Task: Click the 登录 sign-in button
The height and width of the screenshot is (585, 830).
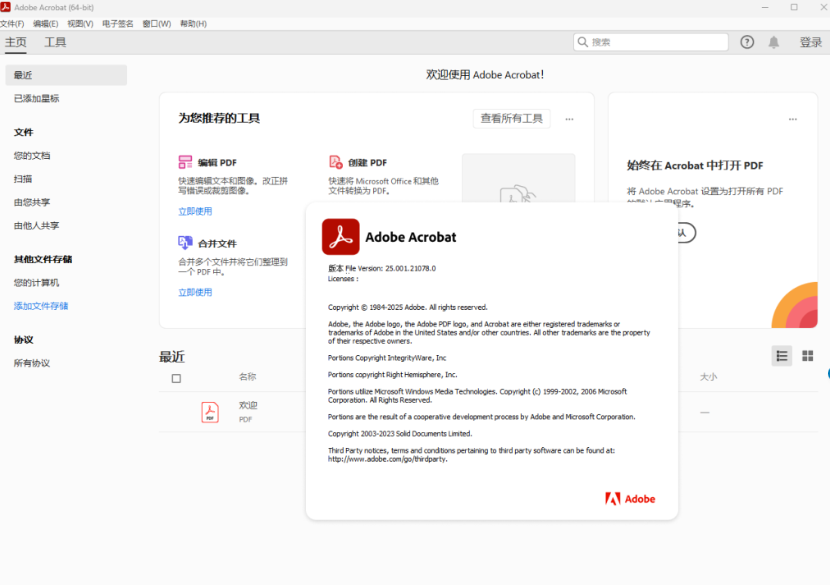Action: point(810,42)
